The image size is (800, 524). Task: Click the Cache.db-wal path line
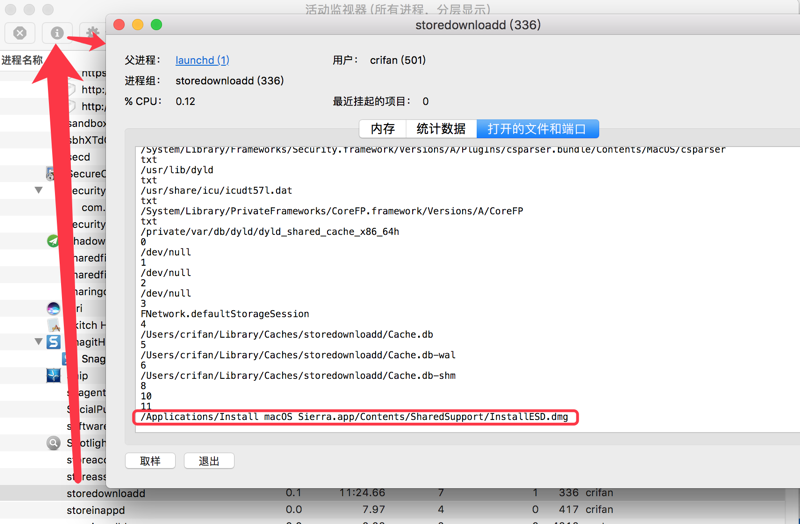click(x=298, y=355)
